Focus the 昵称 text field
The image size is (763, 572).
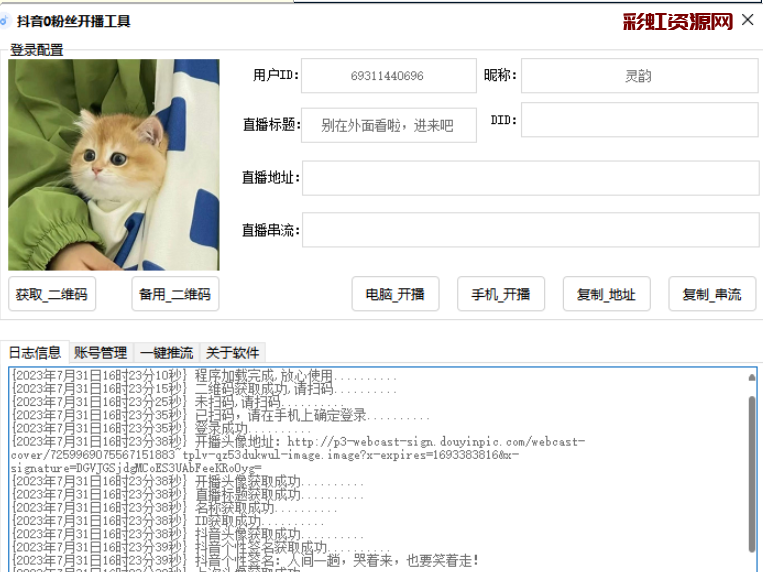(639, 76)
